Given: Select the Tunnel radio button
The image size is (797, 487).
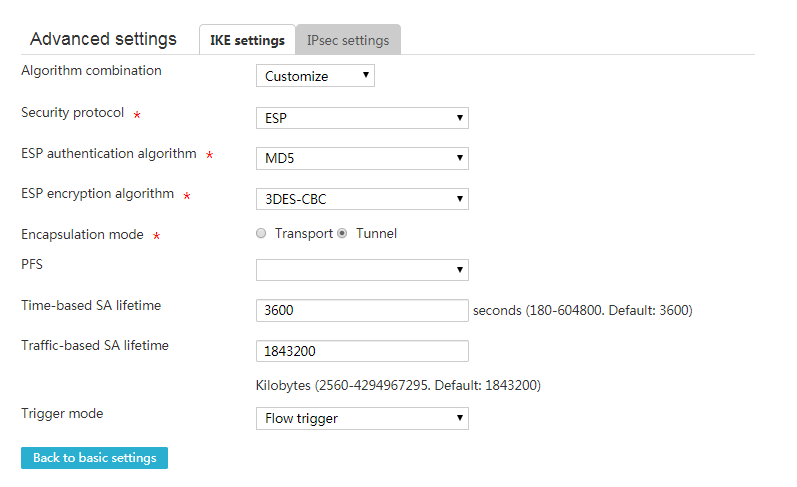Looking at the screenshot, I should tap(342, 233).
